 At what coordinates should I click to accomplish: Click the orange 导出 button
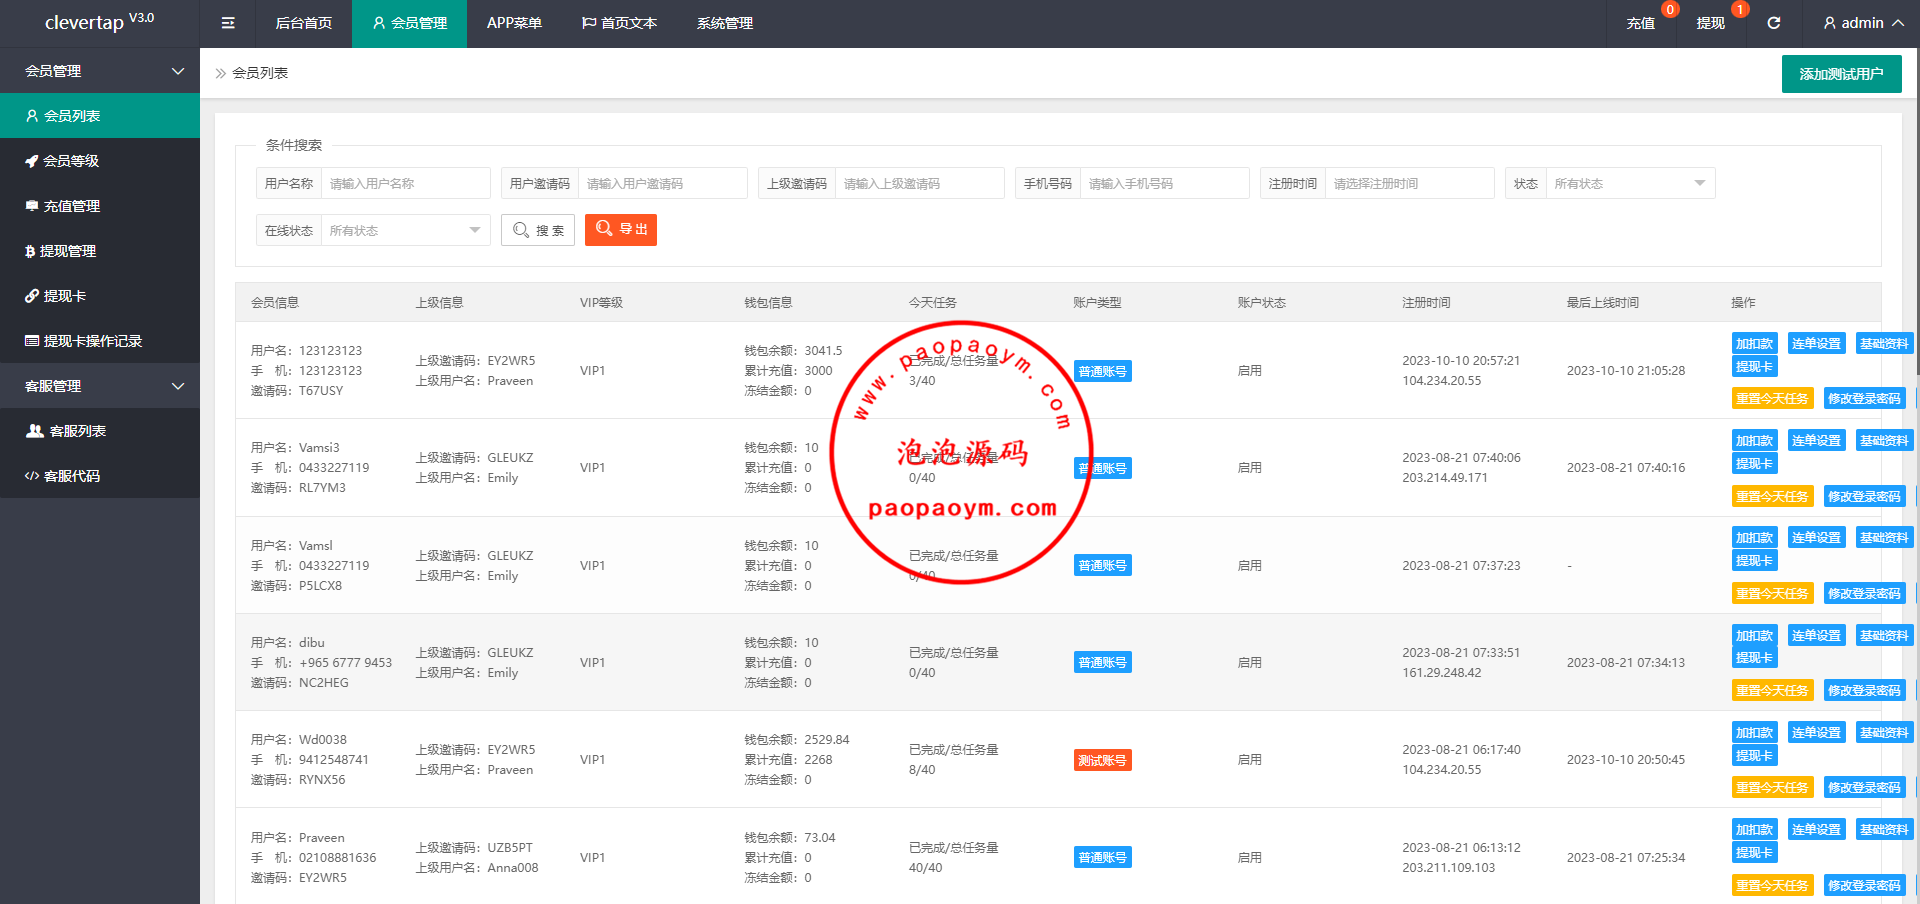pyautogui.click(x=621, y=230)
